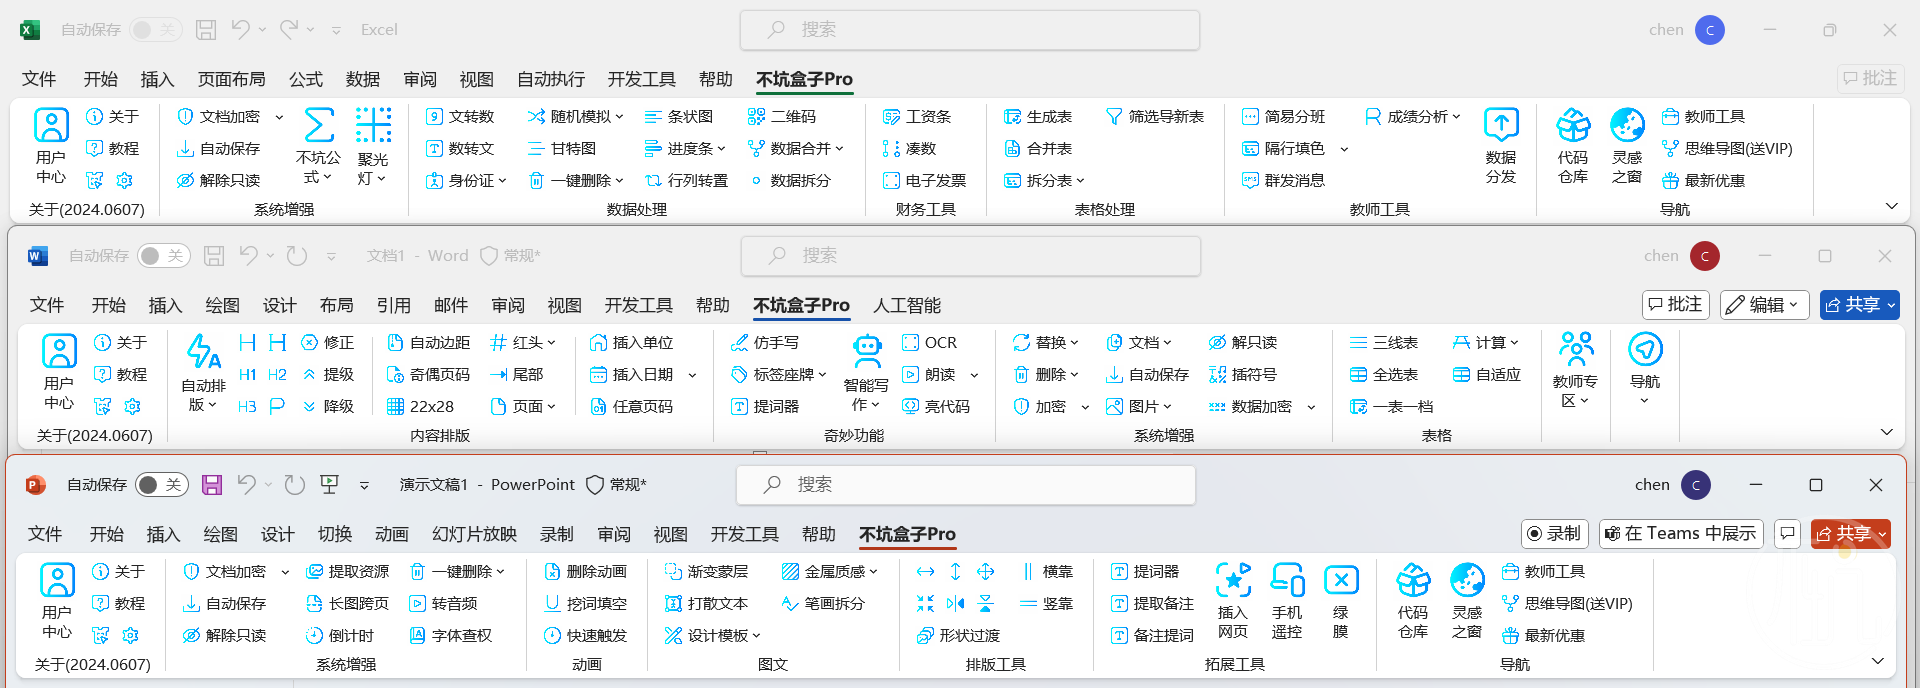Open the 人工智能 tab in Word
Screen dimensions: 1920x688
coord(906,305)
